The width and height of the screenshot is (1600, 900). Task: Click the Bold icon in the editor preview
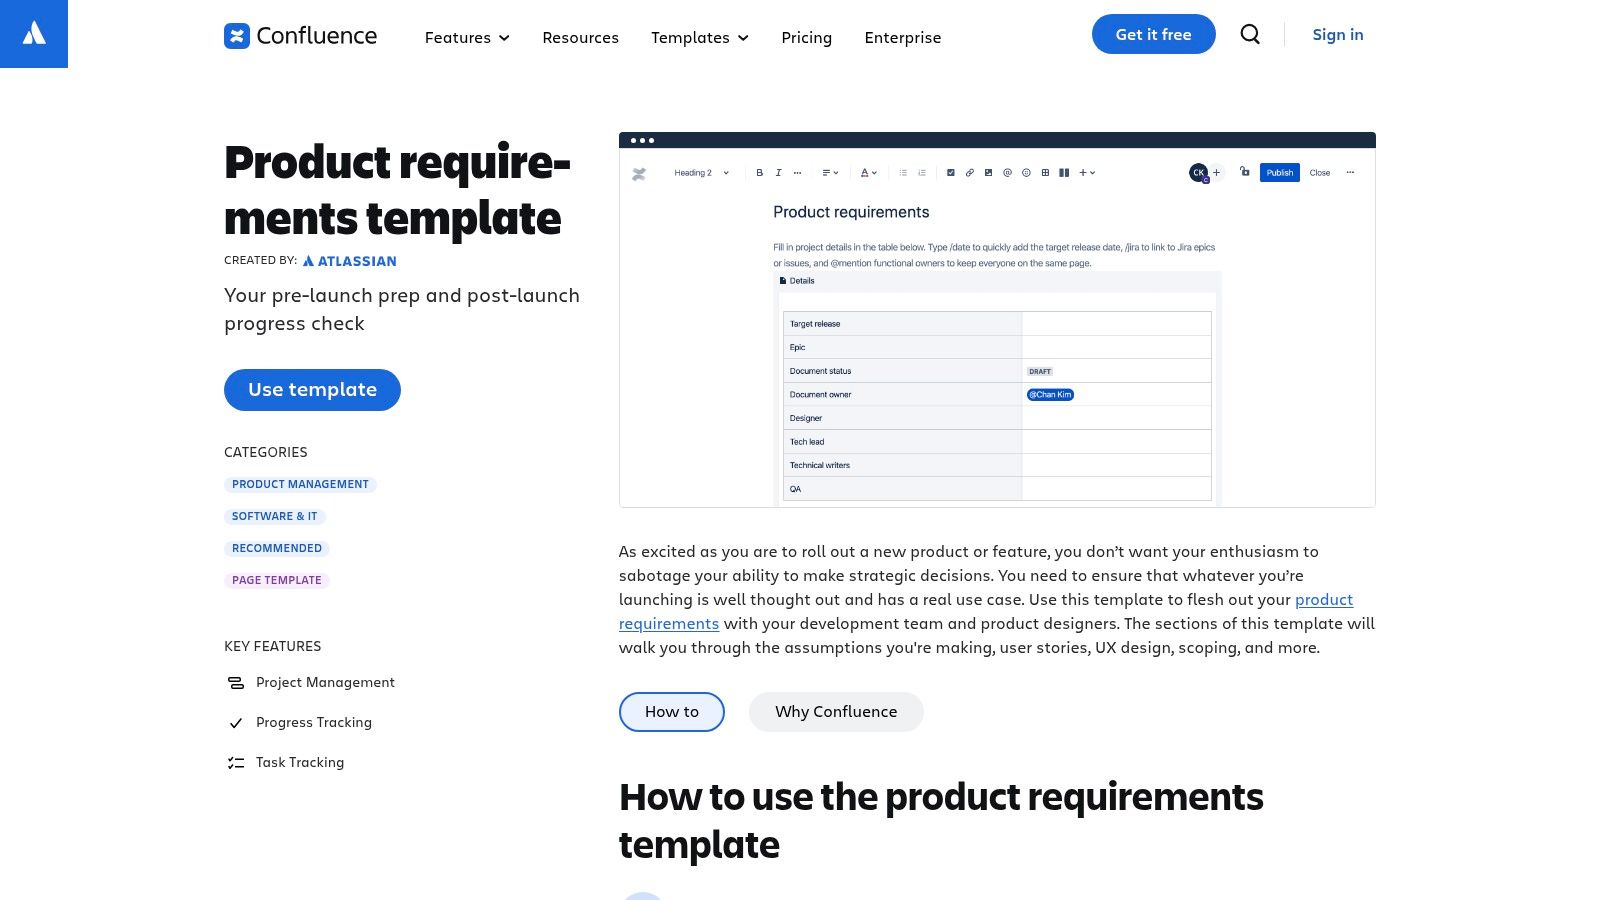click(759, 173)
